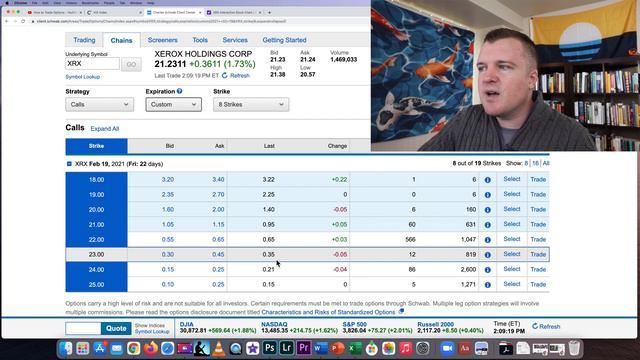Open a new browser tab with plus icon
Viewport: 640px width, 360px height.
pos(269,13)
